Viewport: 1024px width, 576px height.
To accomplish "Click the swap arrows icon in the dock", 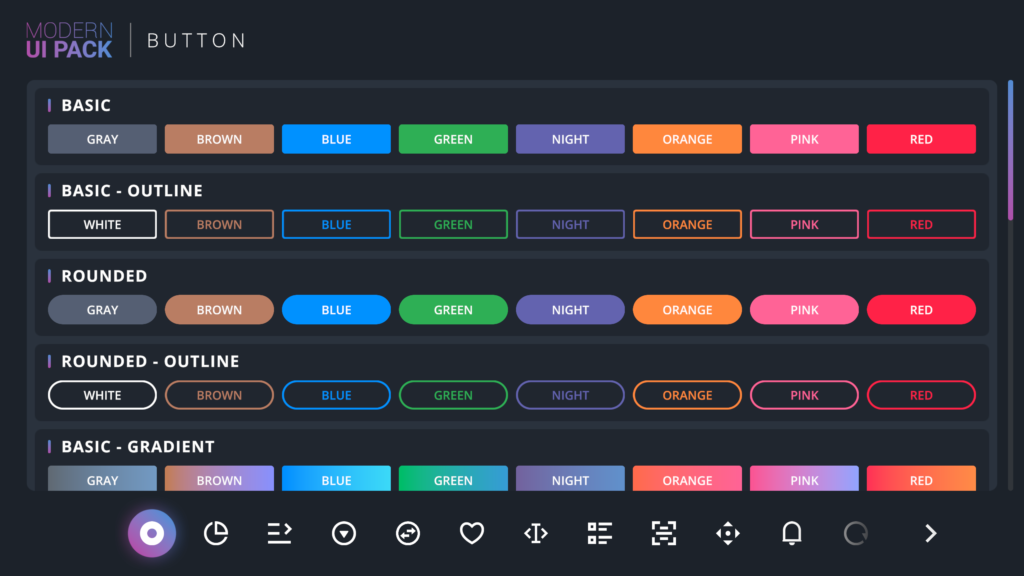I will [408, 533].
